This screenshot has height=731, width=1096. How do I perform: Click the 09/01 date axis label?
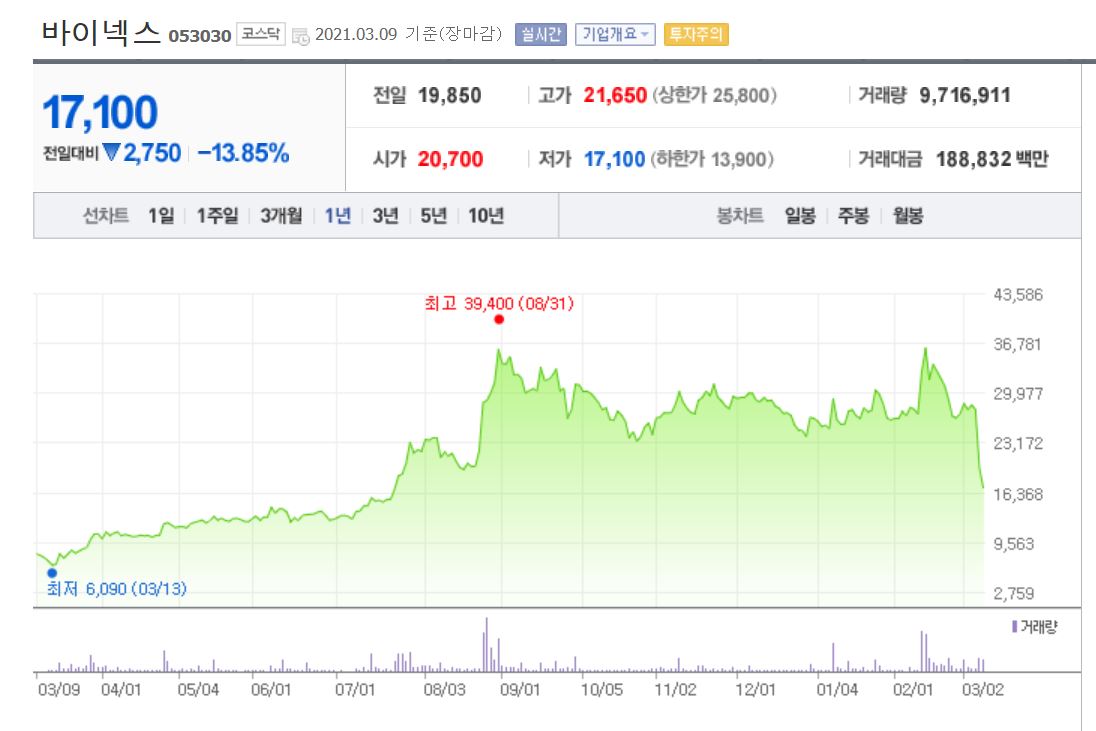point(520,690)
